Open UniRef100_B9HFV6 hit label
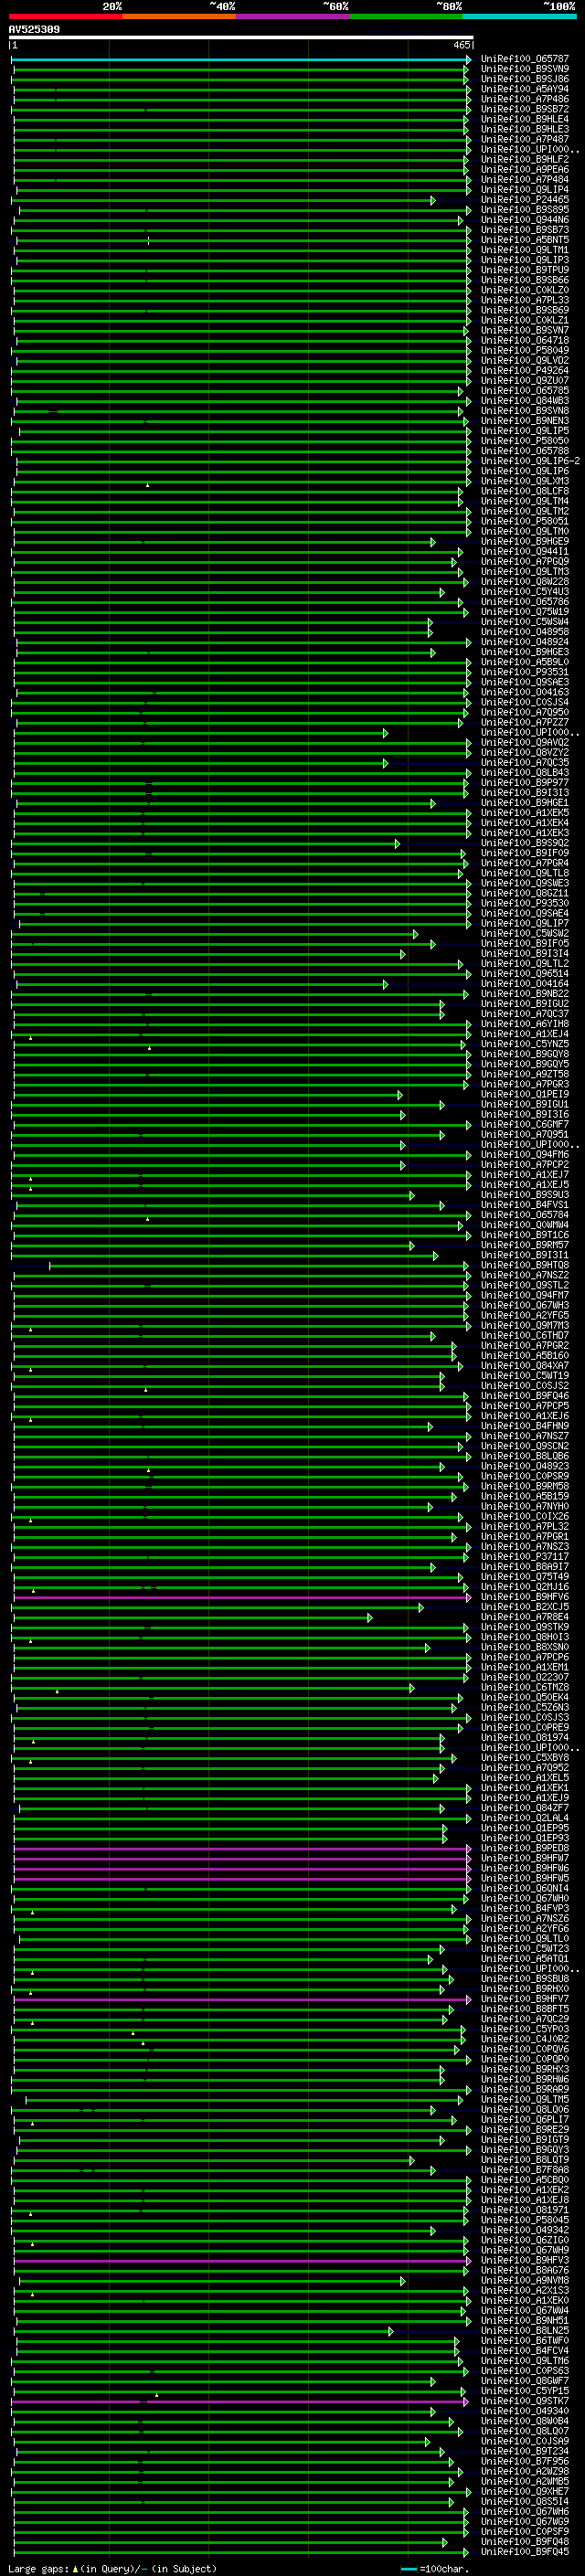The height and width of the screenshot is (2576, 585). point(524,1598)
